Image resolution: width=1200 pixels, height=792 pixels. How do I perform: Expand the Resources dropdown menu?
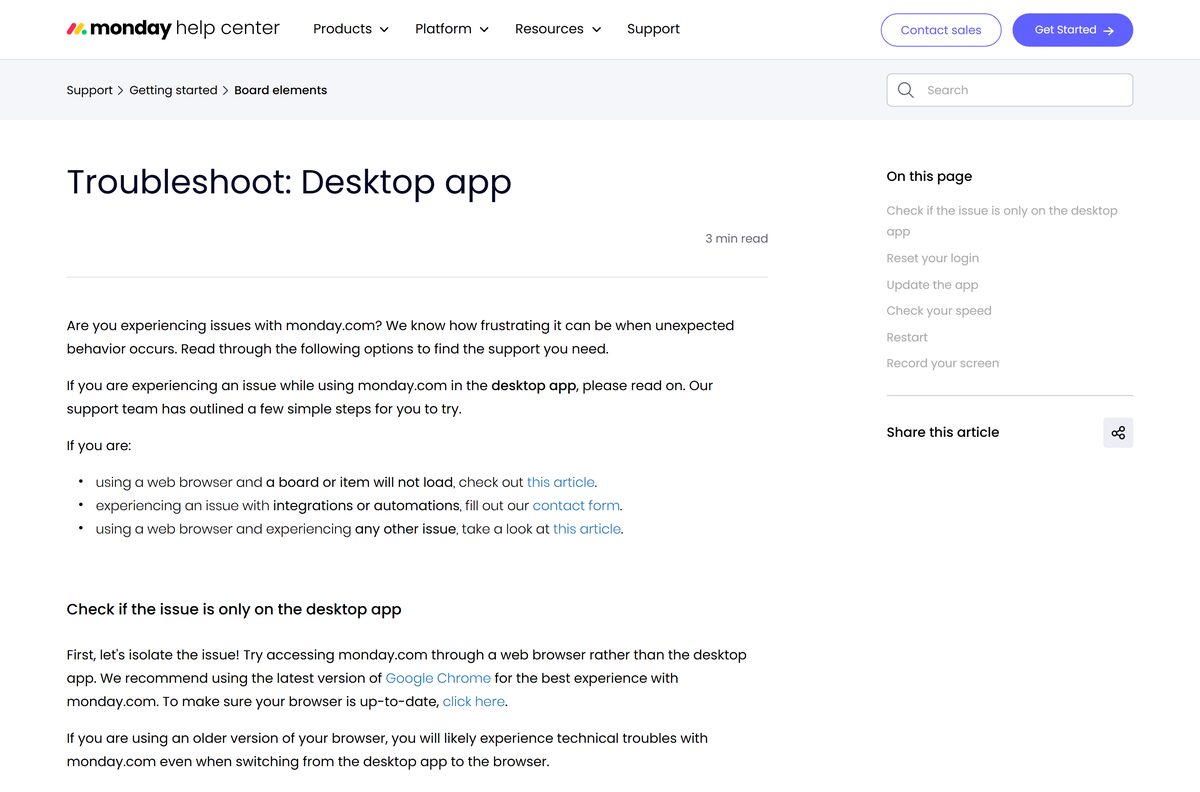tap(558, 29)
